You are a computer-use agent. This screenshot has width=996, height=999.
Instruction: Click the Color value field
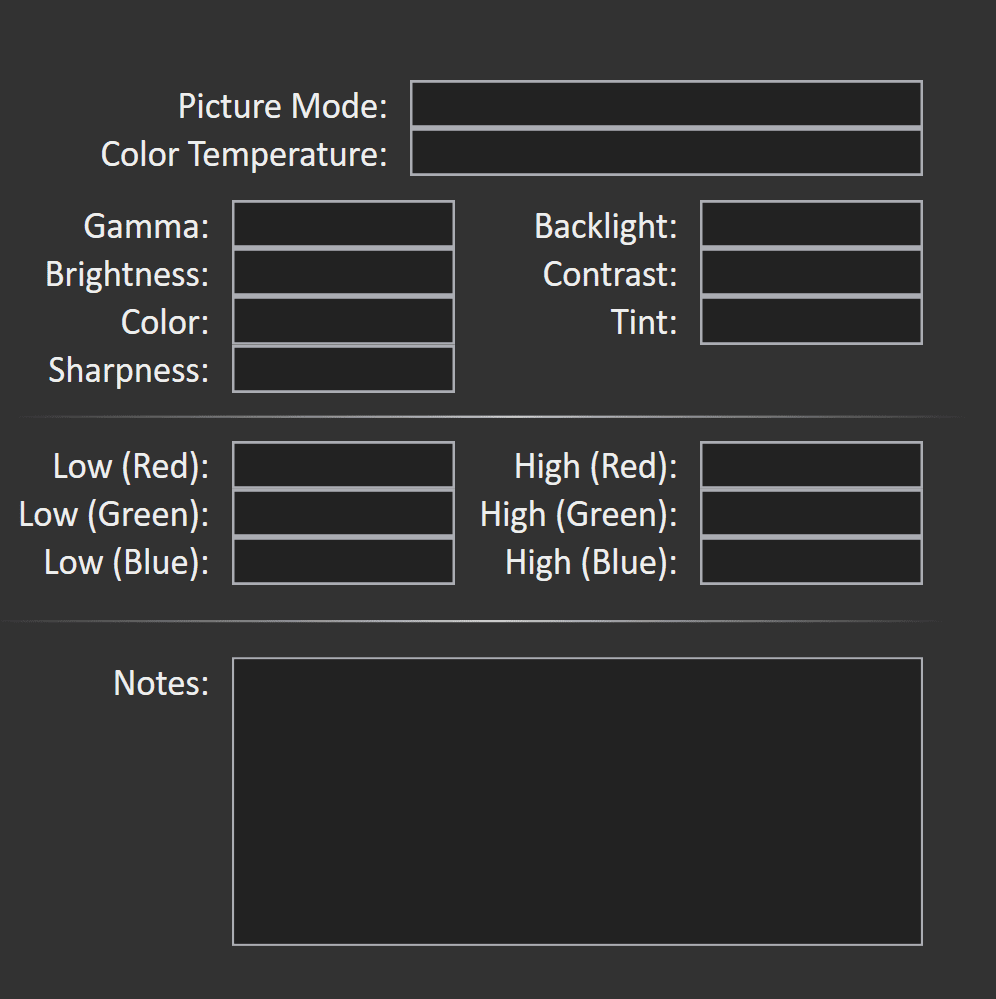pyautogui.click(x=343, y=320)
